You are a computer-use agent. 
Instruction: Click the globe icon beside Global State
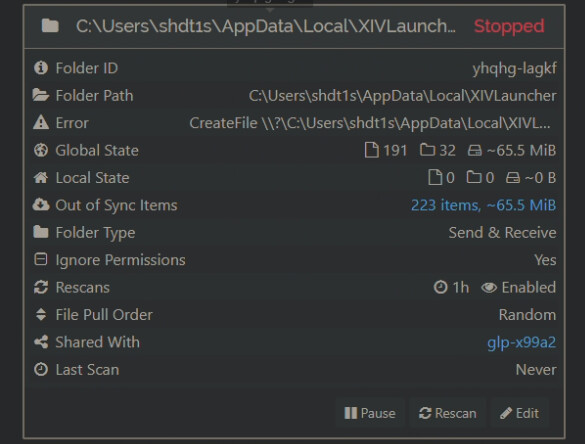[41, 150]
